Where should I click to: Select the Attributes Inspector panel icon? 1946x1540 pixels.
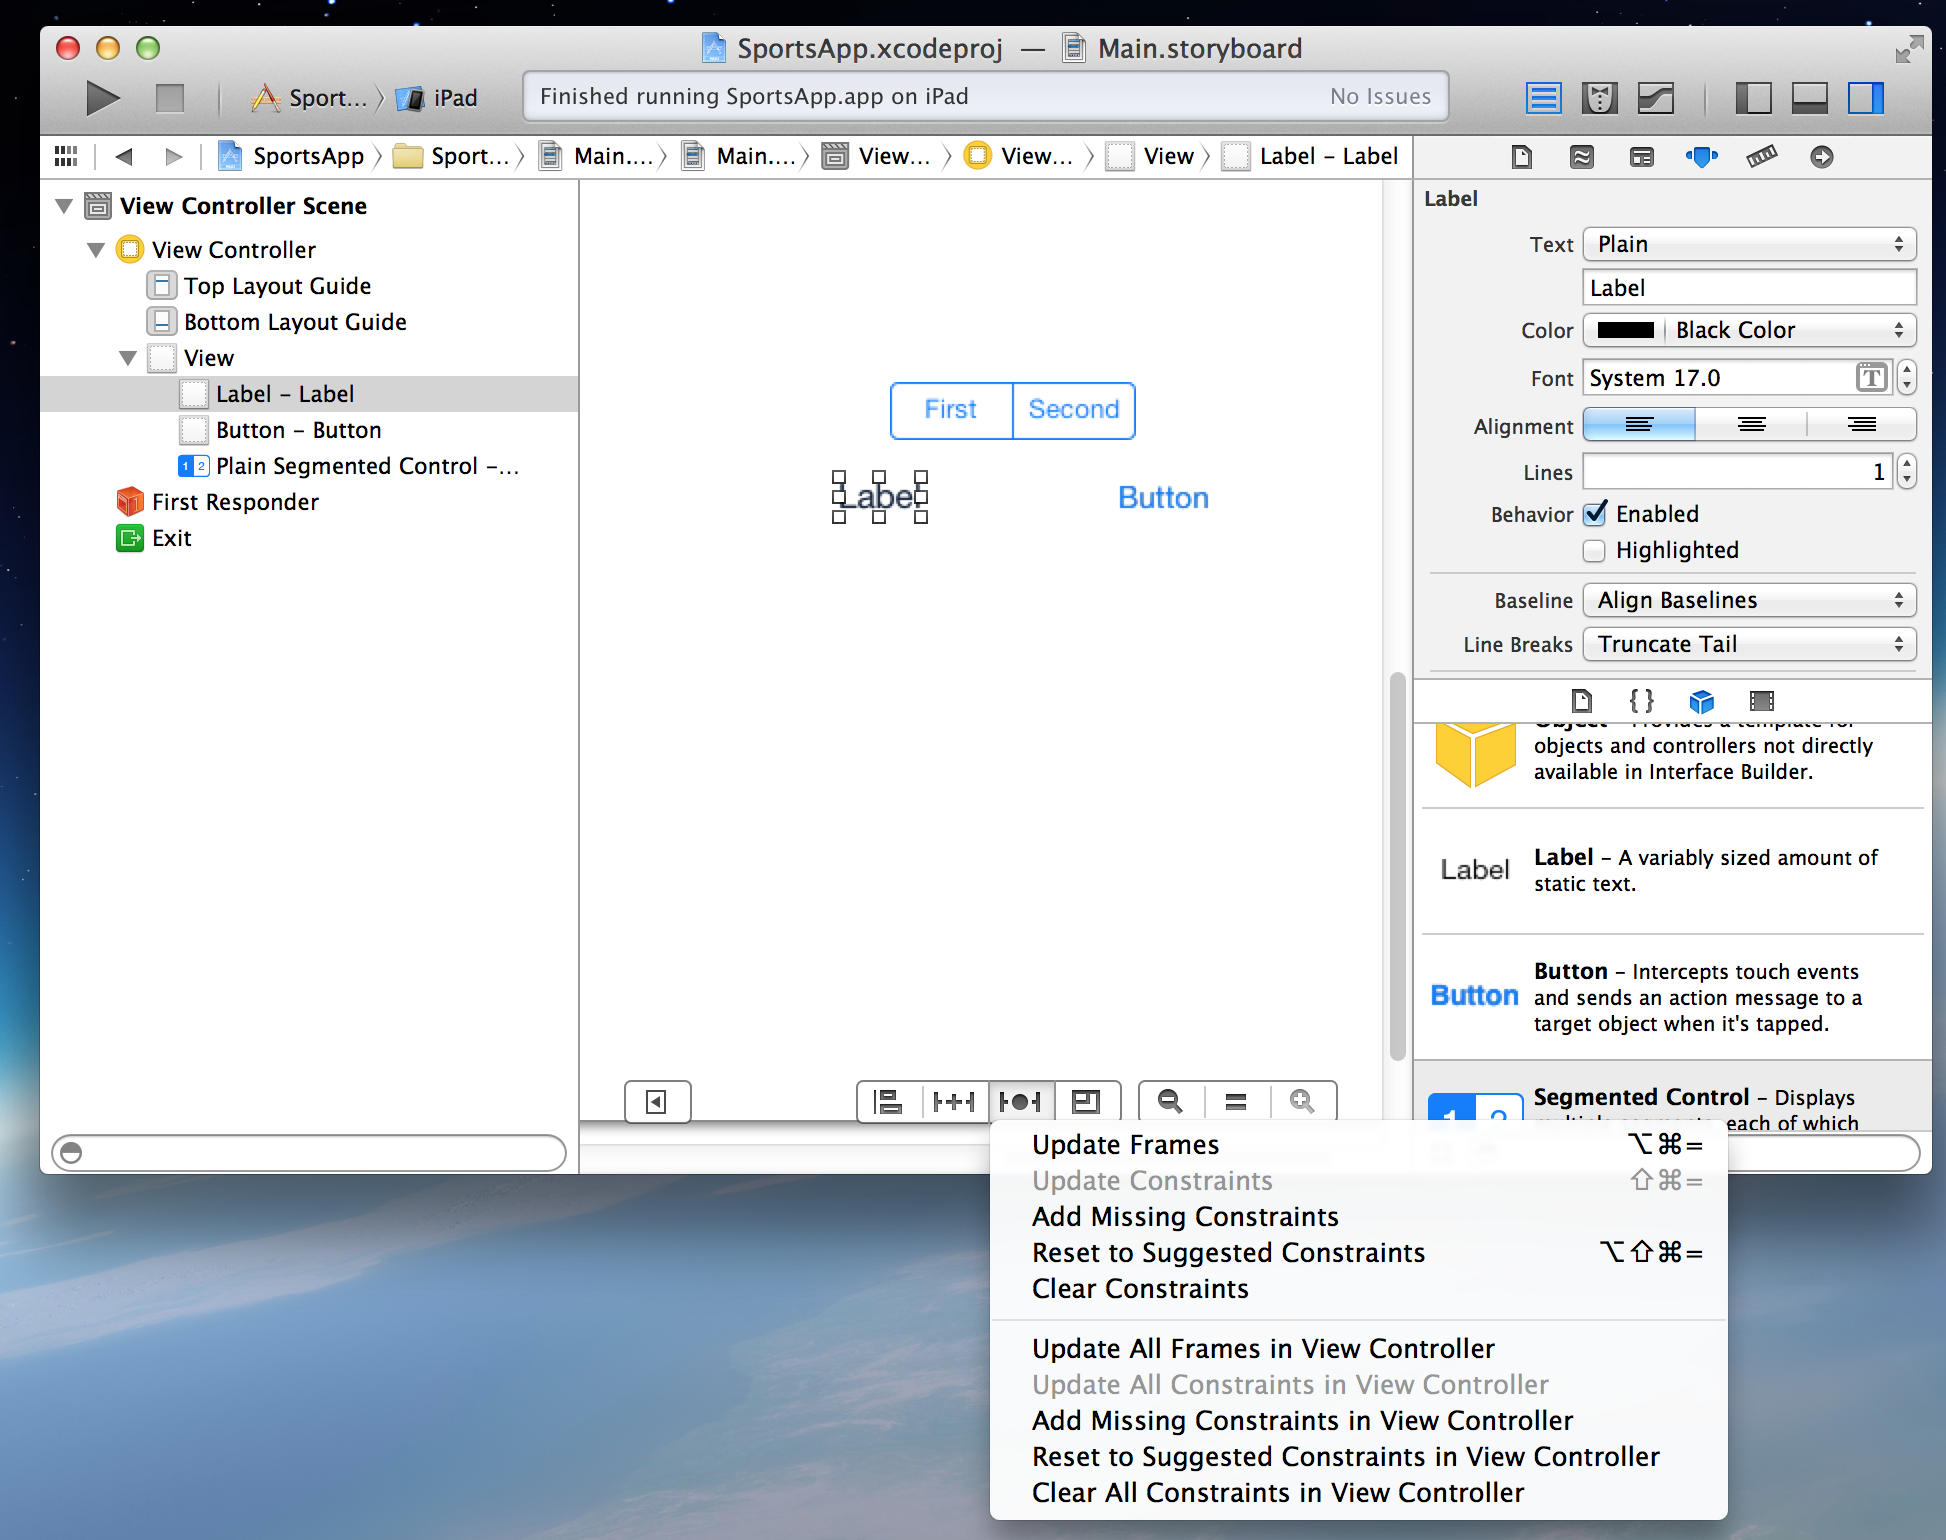(x=1703, y=155)
